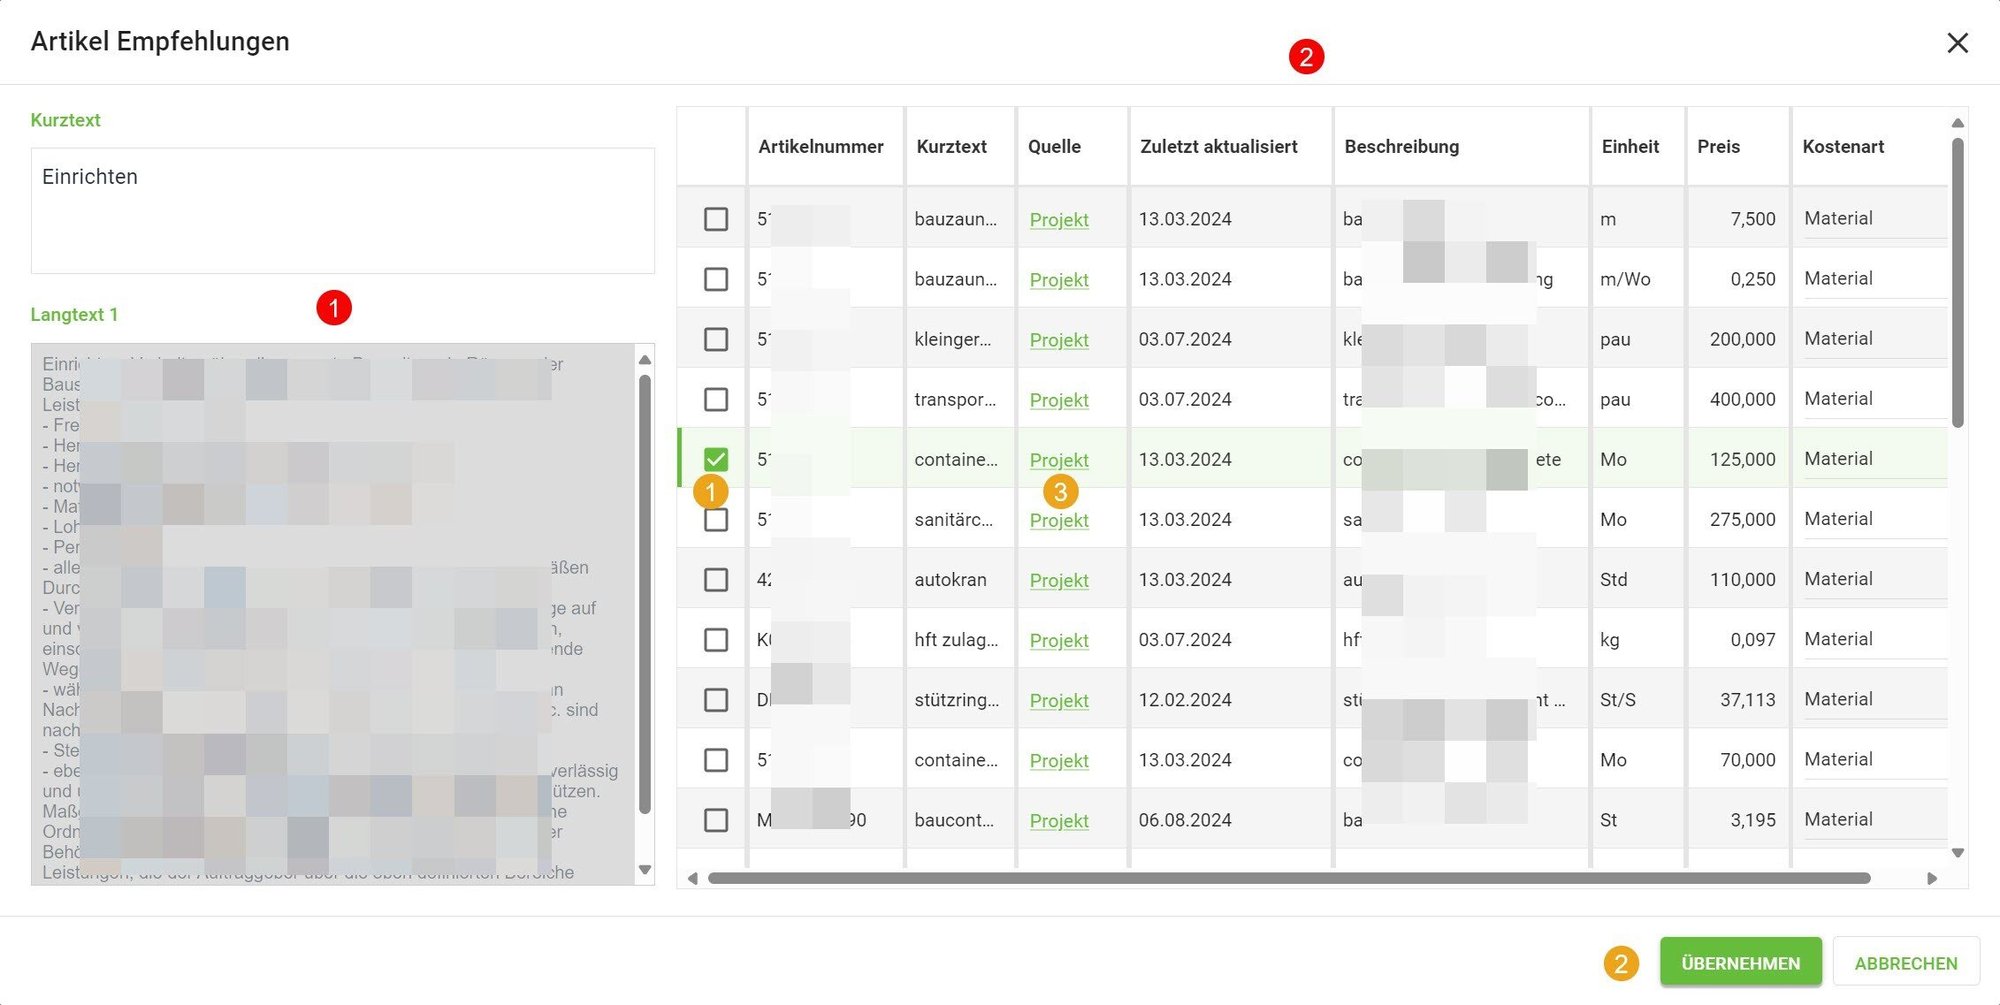Click the table's horizontal scrollbar
The height and width of the screenshot is (1005, 2000).
(x=1288, y=878)
